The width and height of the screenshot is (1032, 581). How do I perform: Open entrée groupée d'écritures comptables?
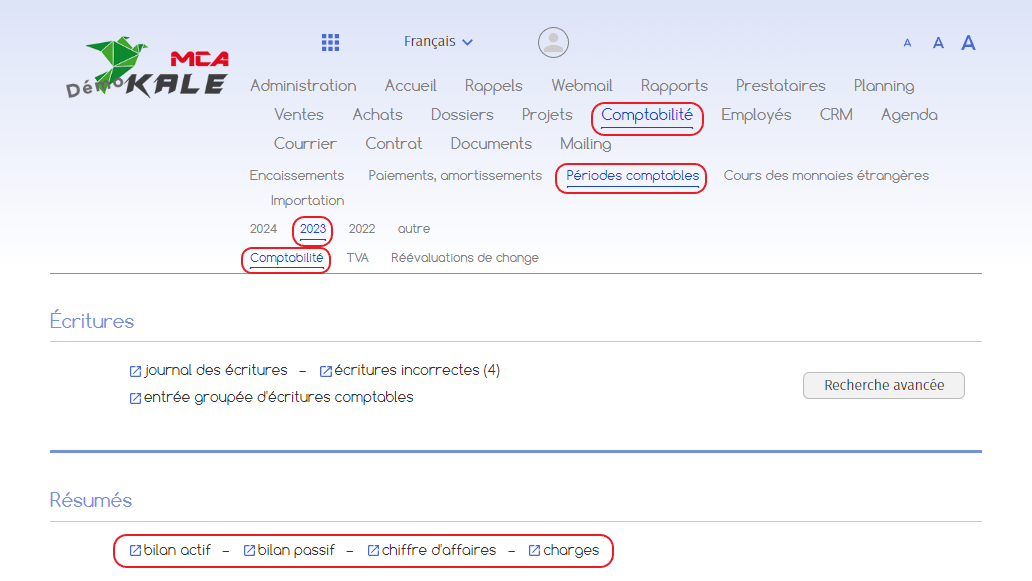pyautogui.click(x=278, y=397)
